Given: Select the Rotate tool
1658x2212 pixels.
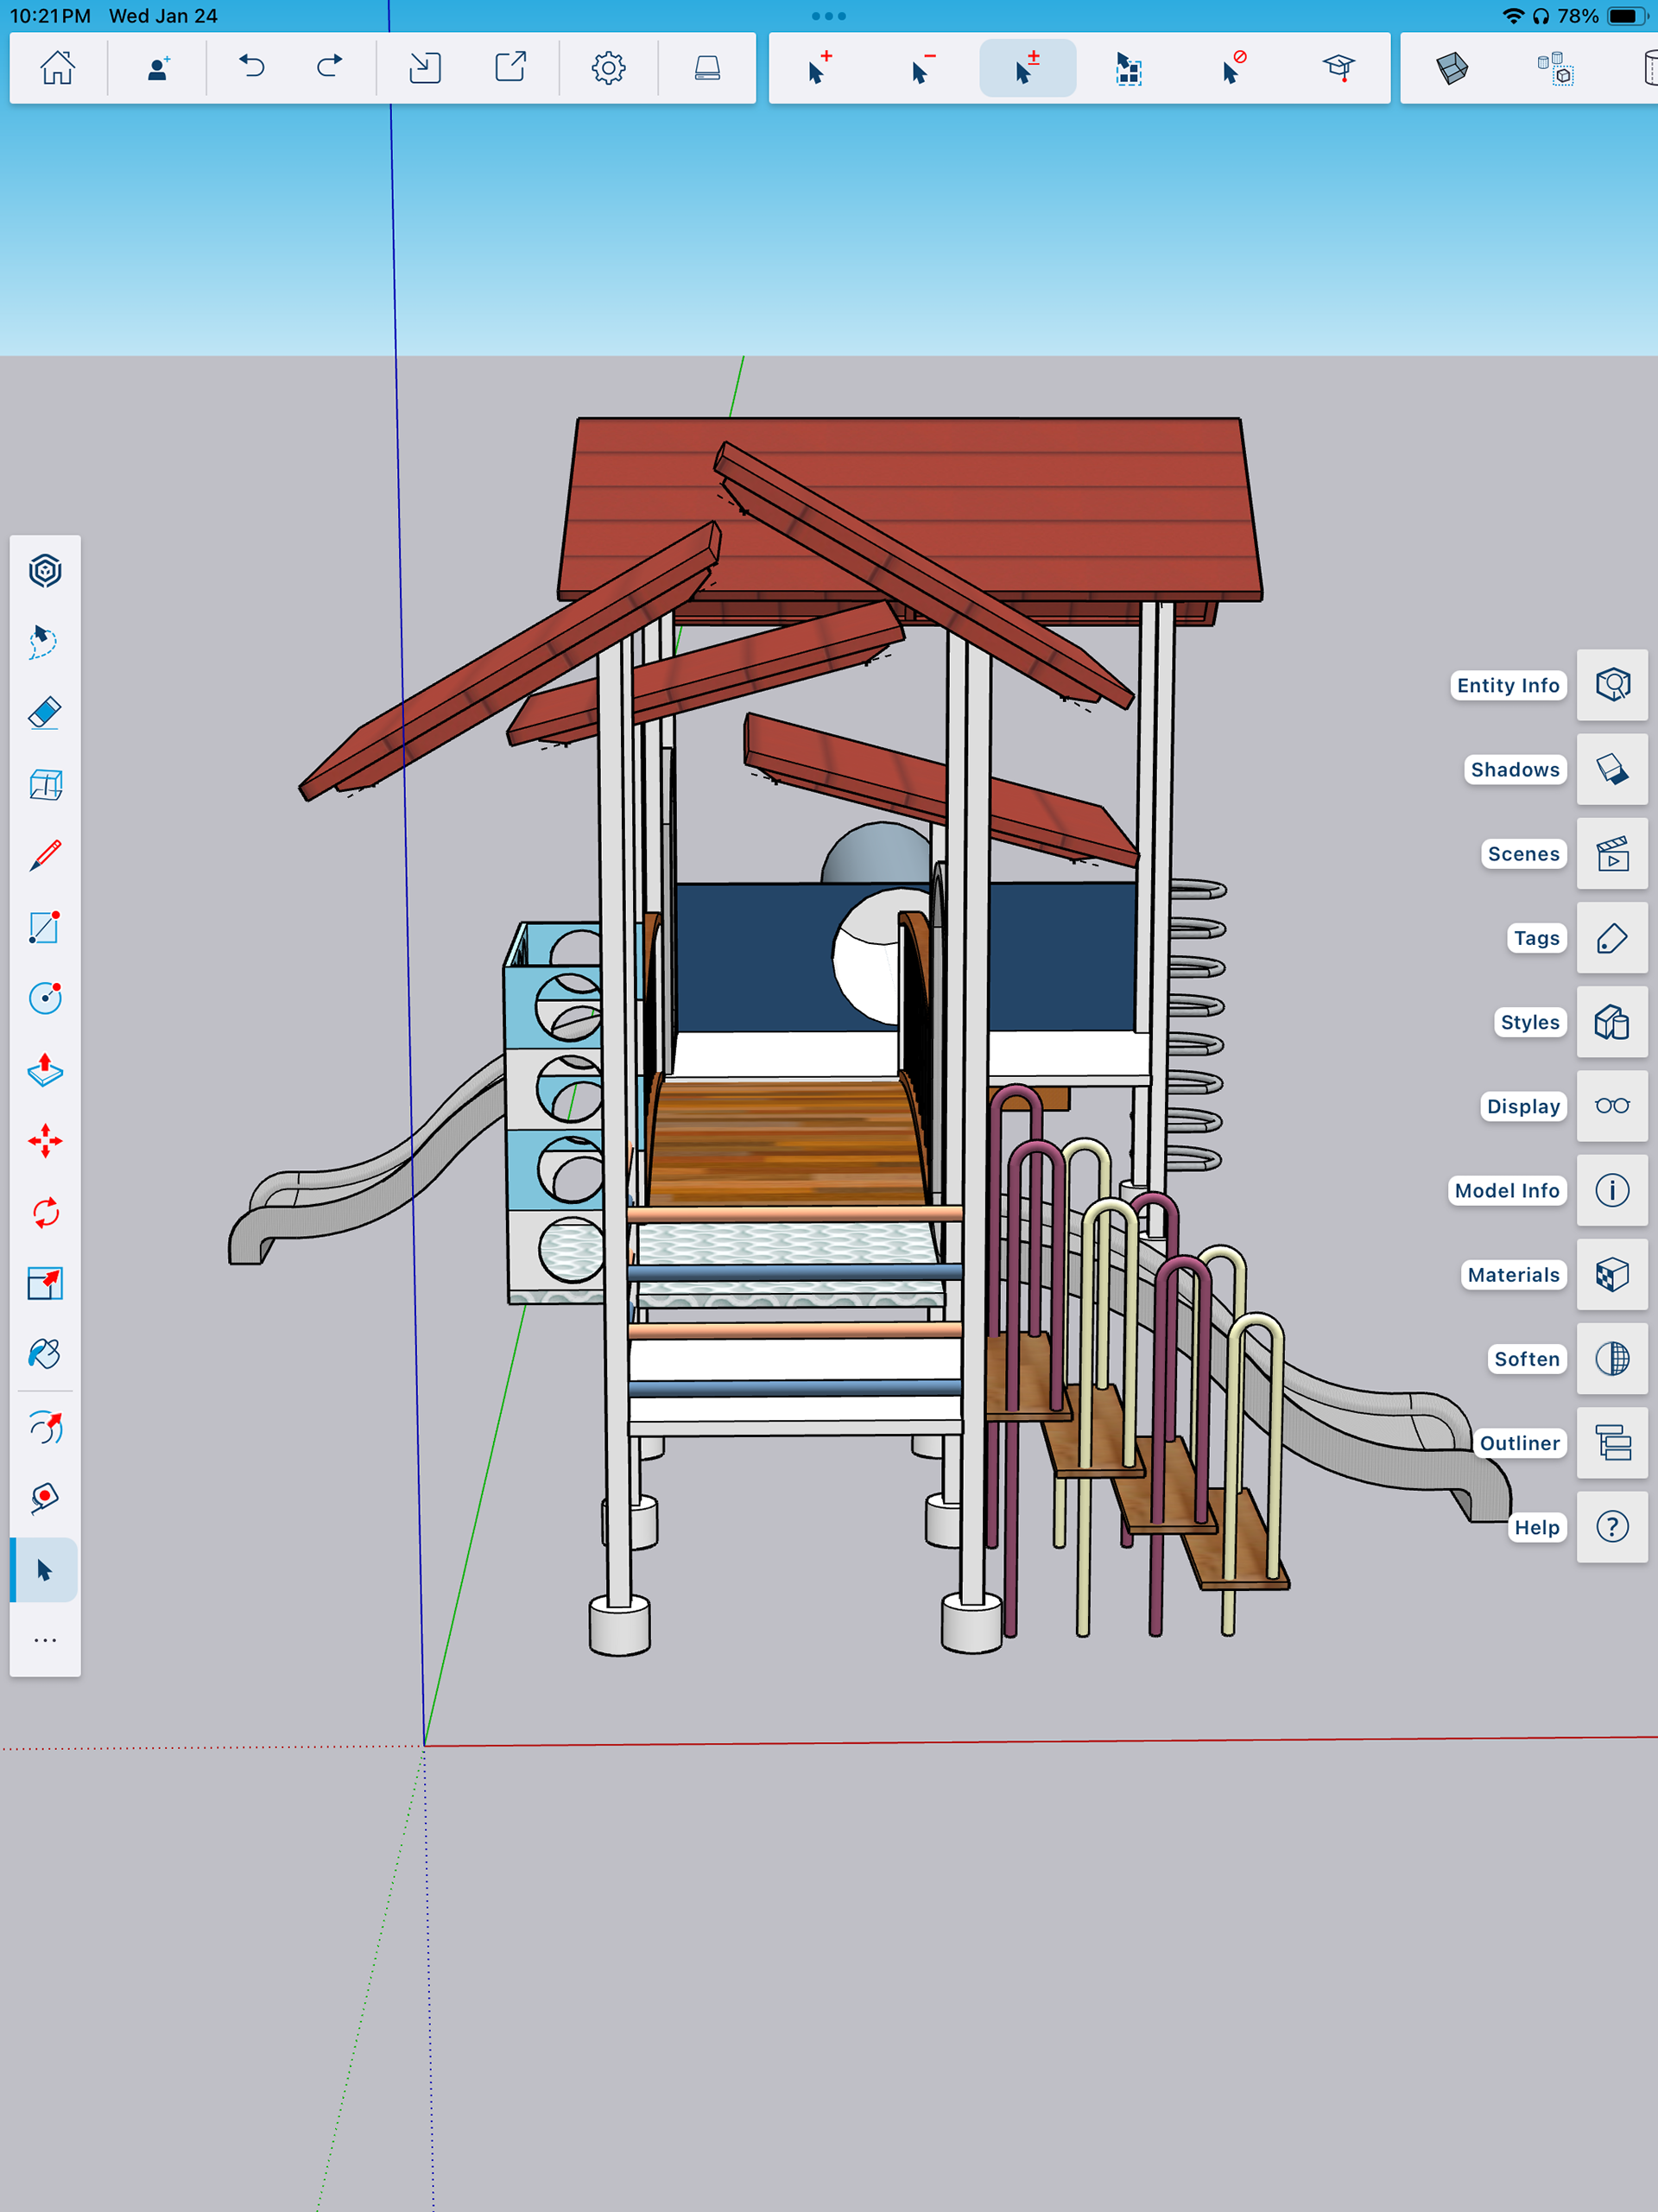Looking at the screenshot, I should tap(45, 1213).
